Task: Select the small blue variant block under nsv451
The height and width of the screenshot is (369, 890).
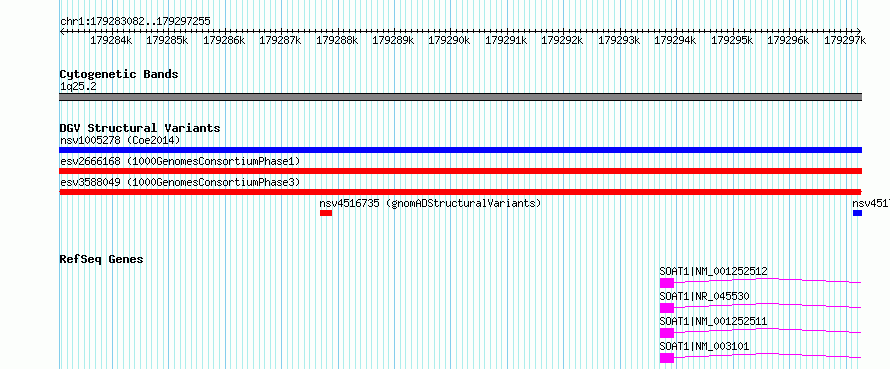Action: pyautogui.click(x=858, y=213)
